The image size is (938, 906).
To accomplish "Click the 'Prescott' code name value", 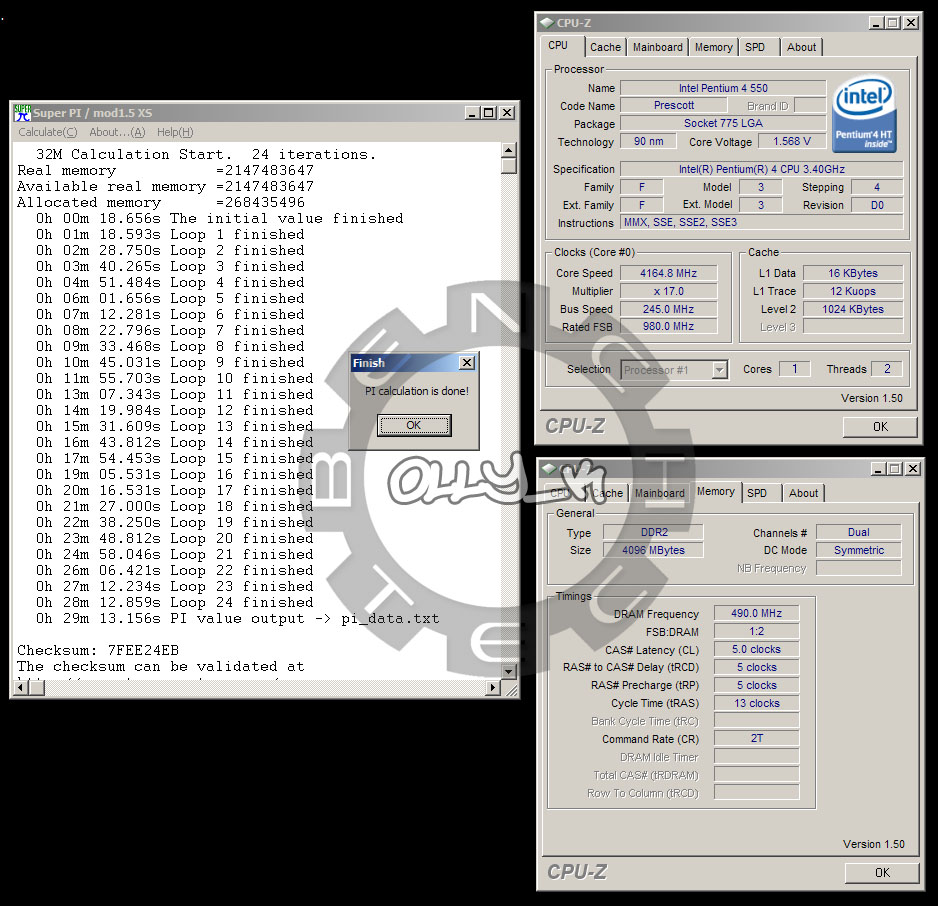I will tap(674, 105).
